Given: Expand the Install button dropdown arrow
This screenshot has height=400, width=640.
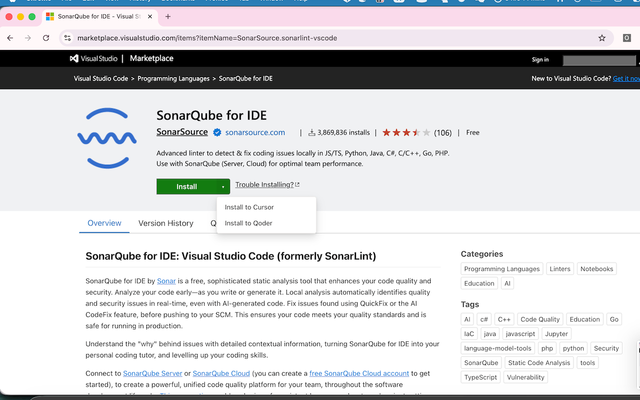Looking at the screenshot, I should (x=223, y=187).
